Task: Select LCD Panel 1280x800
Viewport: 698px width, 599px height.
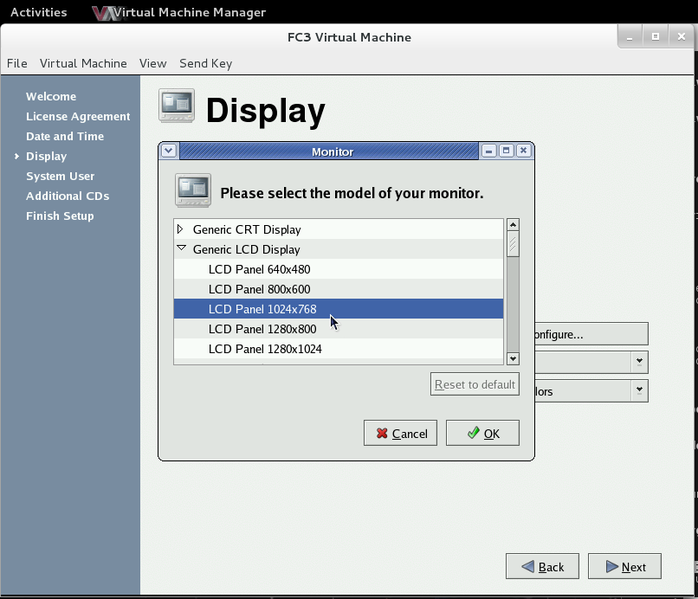Action: tap(338, 329)
